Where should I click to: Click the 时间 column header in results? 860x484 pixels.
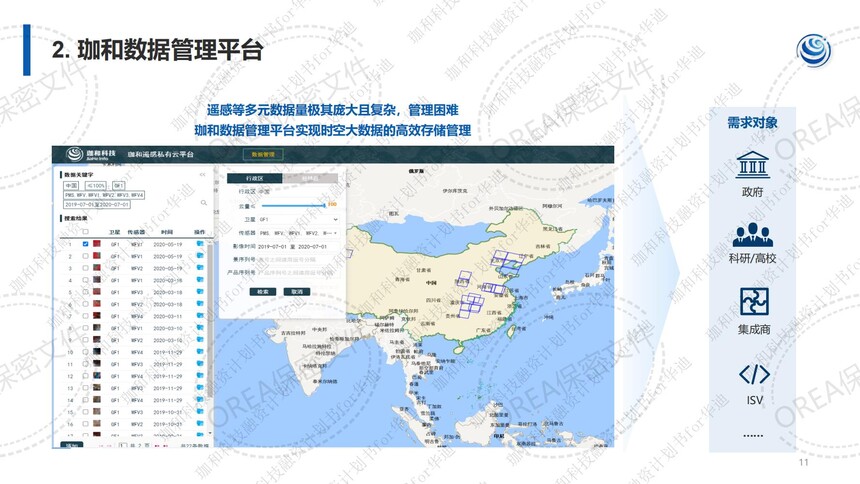tap(167, 232)
